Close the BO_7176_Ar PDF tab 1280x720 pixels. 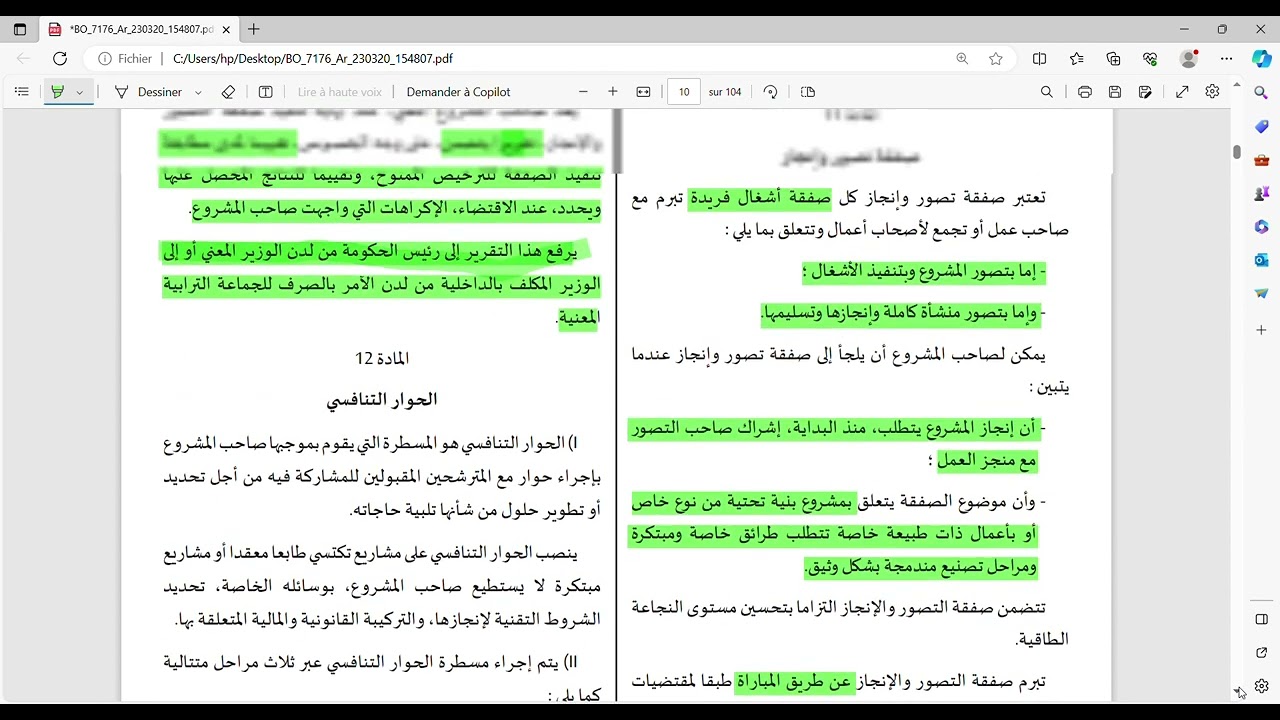click(226, 30)
